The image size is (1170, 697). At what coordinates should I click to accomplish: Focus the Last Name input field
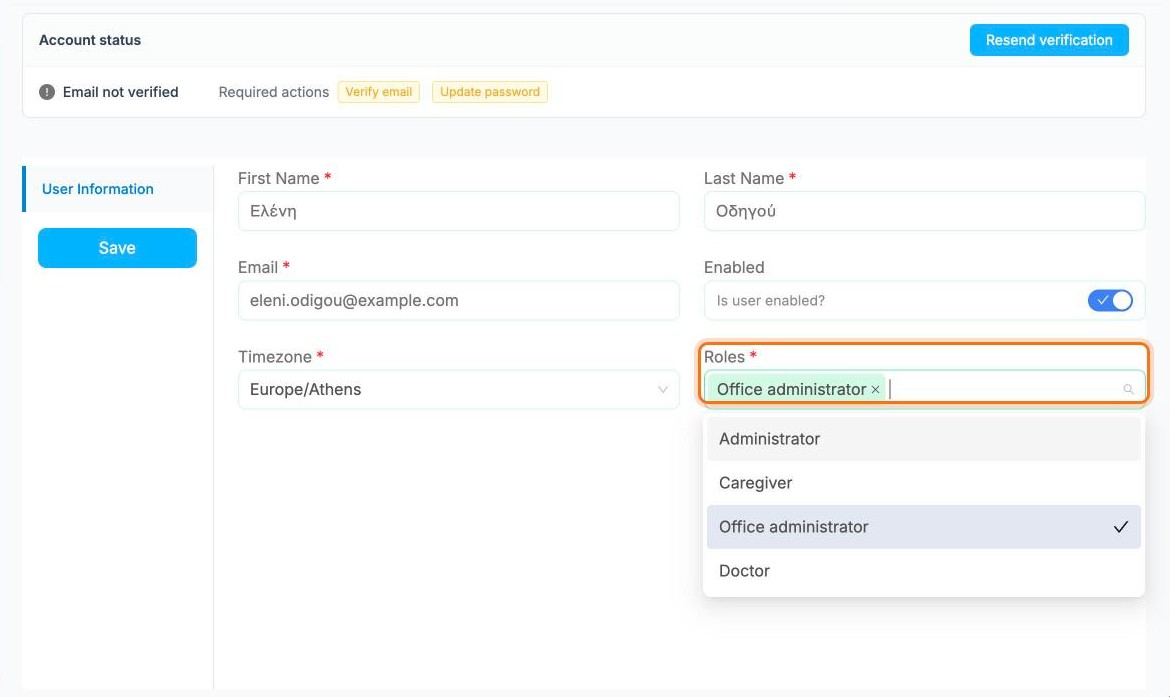(x=924, y=211)
